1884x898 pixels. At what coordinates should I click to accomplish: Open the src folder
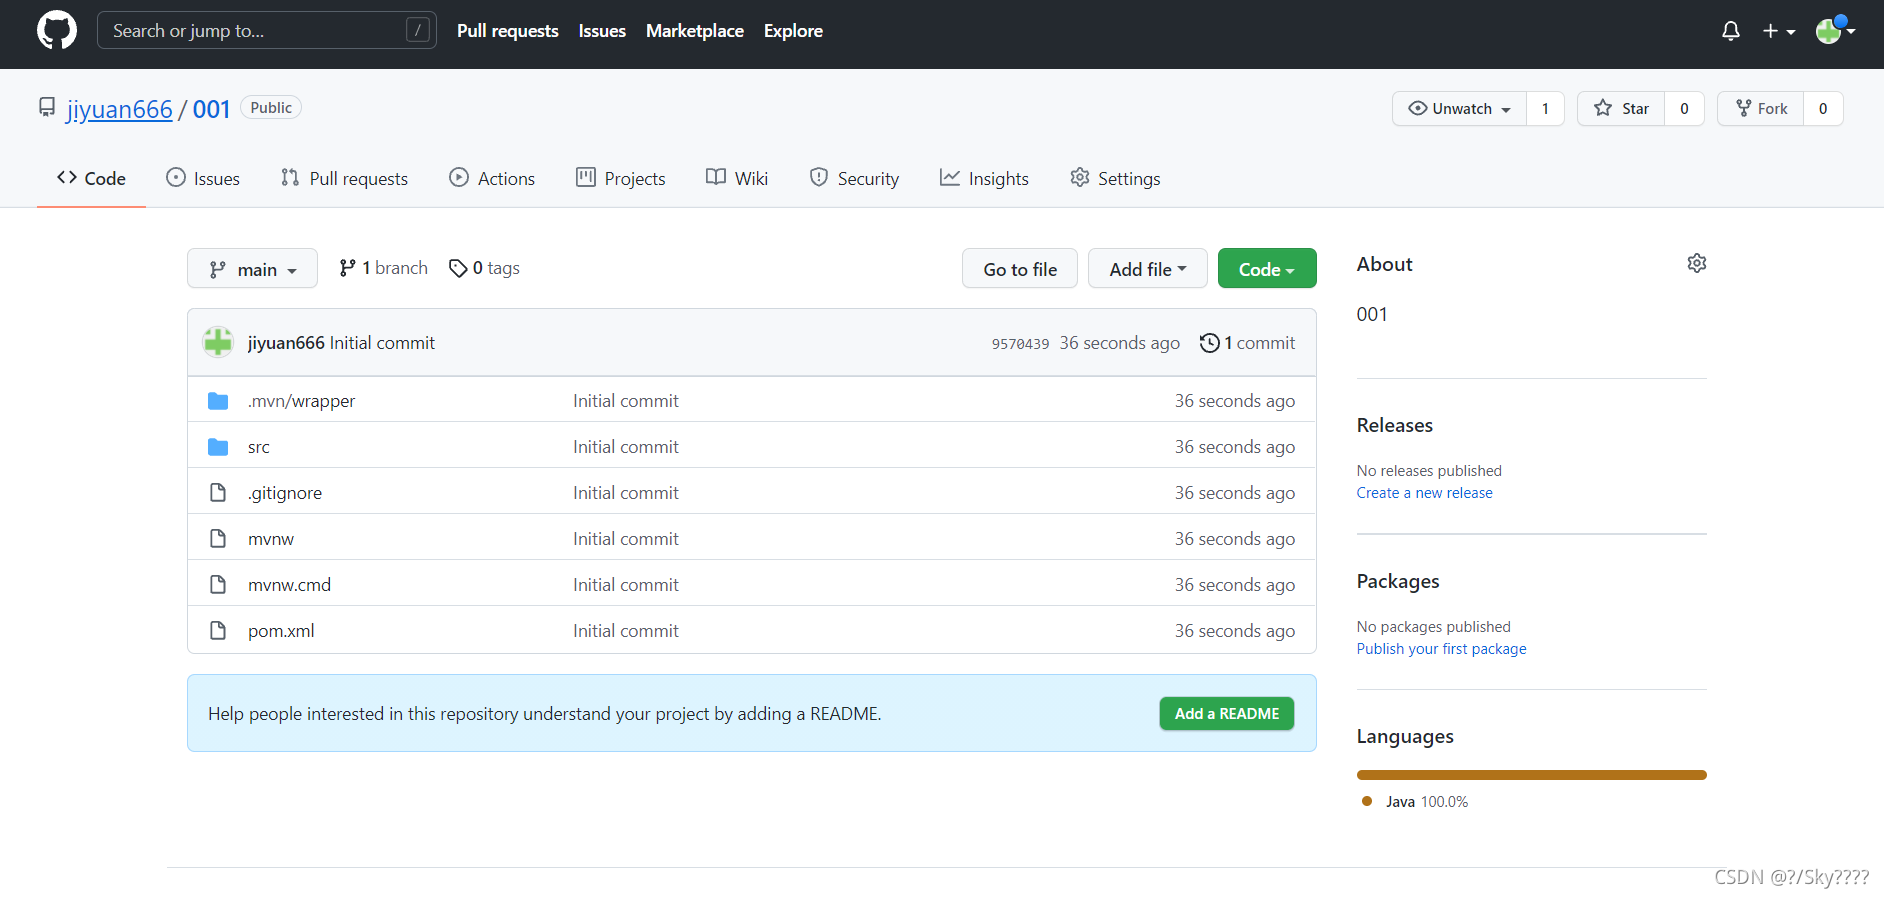click(x=259, y=447)
